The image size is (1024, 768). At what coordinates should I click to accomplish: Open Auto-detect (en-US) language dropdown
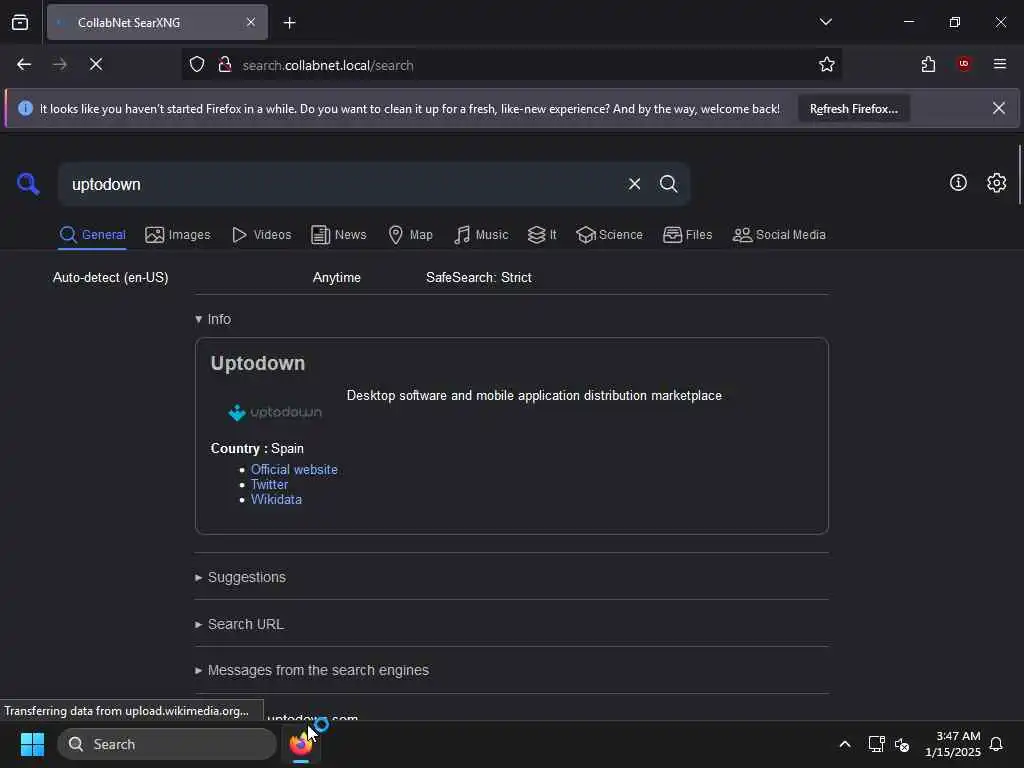click(x=110, y=278)
